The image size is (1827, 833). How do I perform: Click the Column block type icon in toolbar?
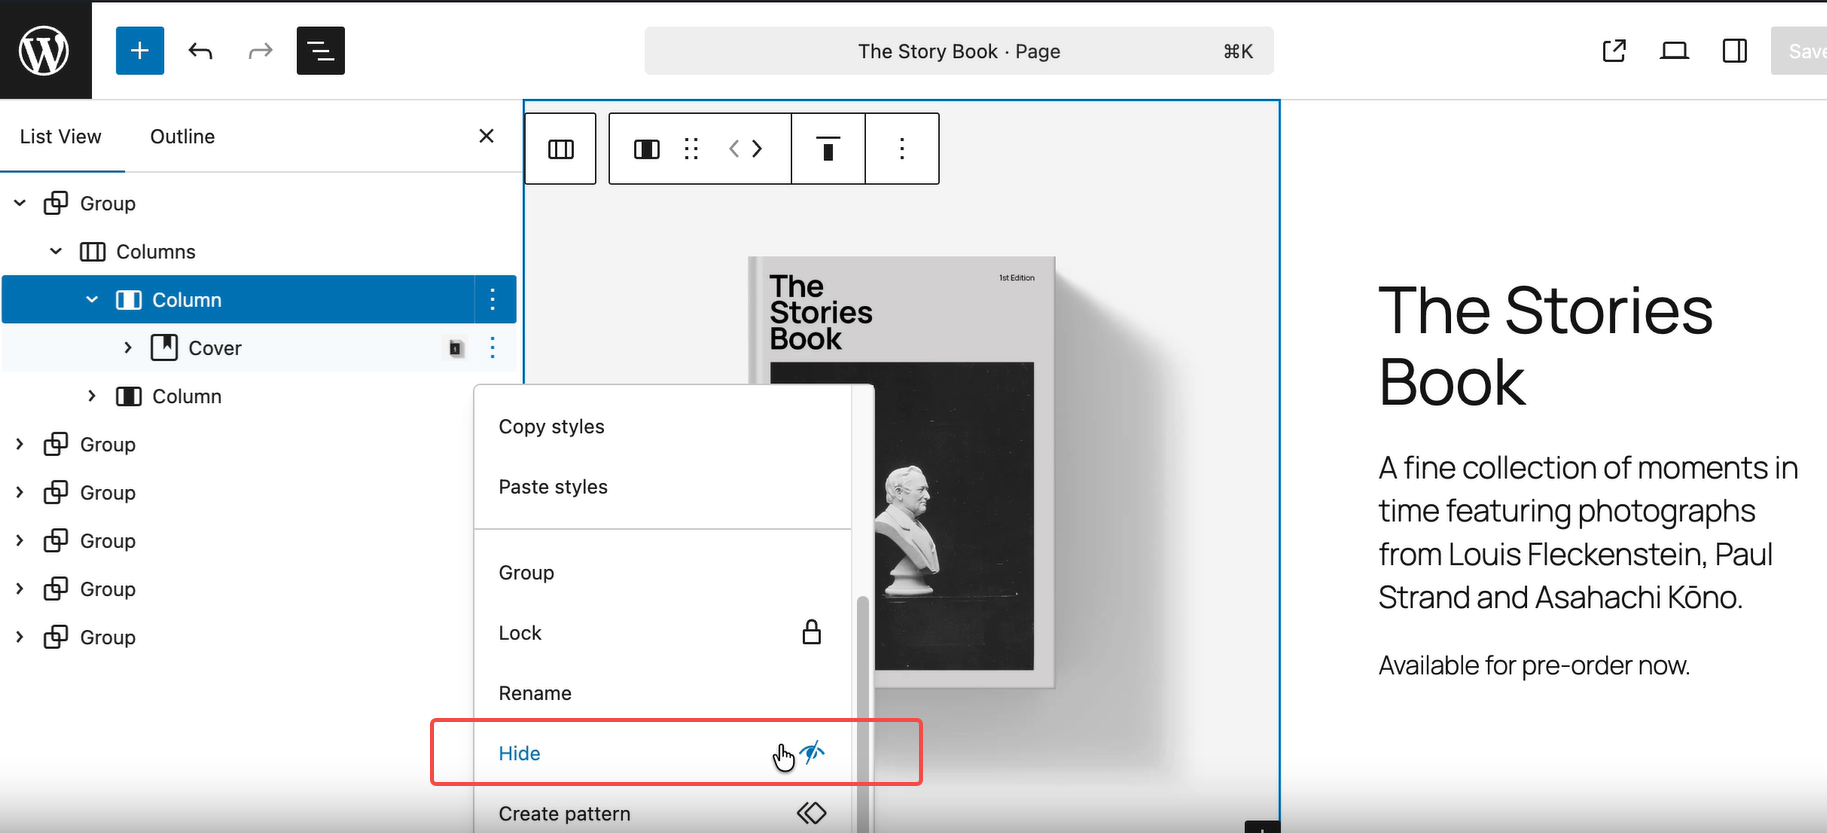[647, 149]
